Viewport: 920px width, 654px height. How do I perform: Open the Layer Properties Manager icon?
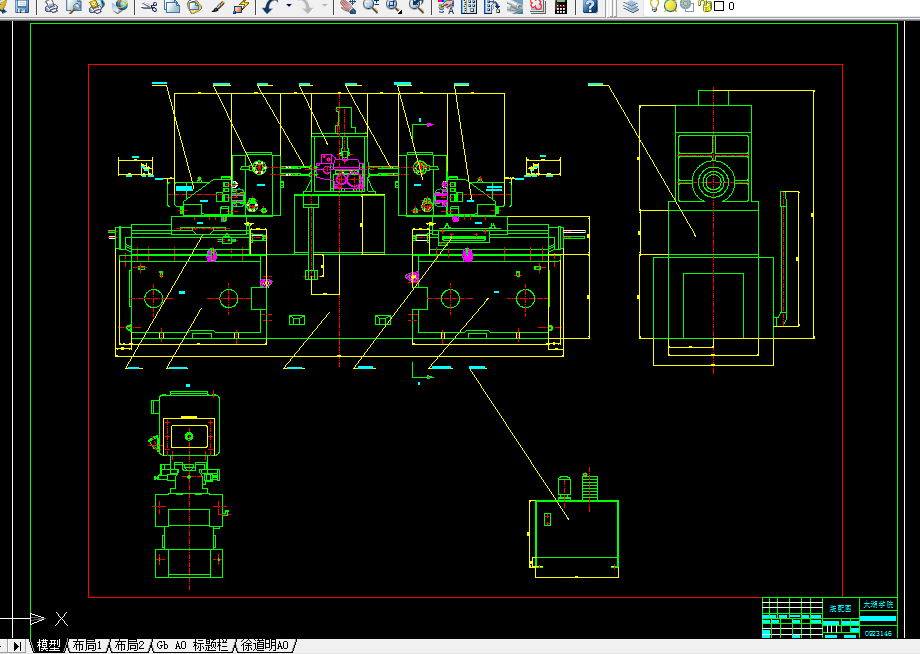coord(631,6)
